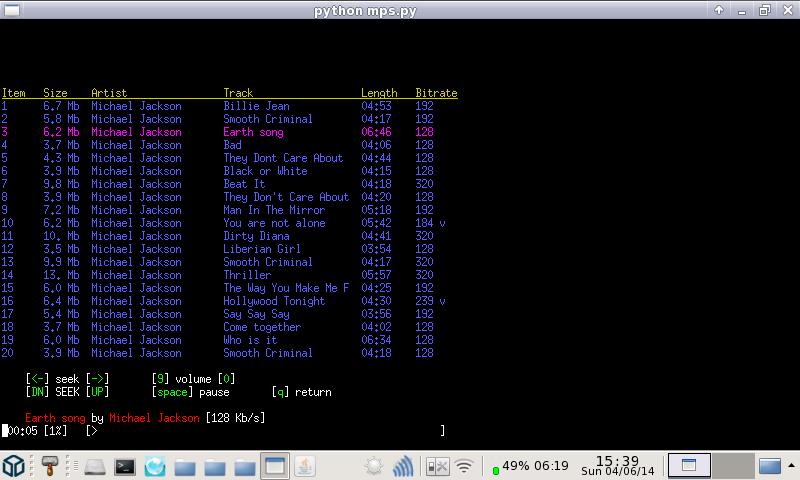
Task: Click the 'Artist' column header
Action: [109, 93]
